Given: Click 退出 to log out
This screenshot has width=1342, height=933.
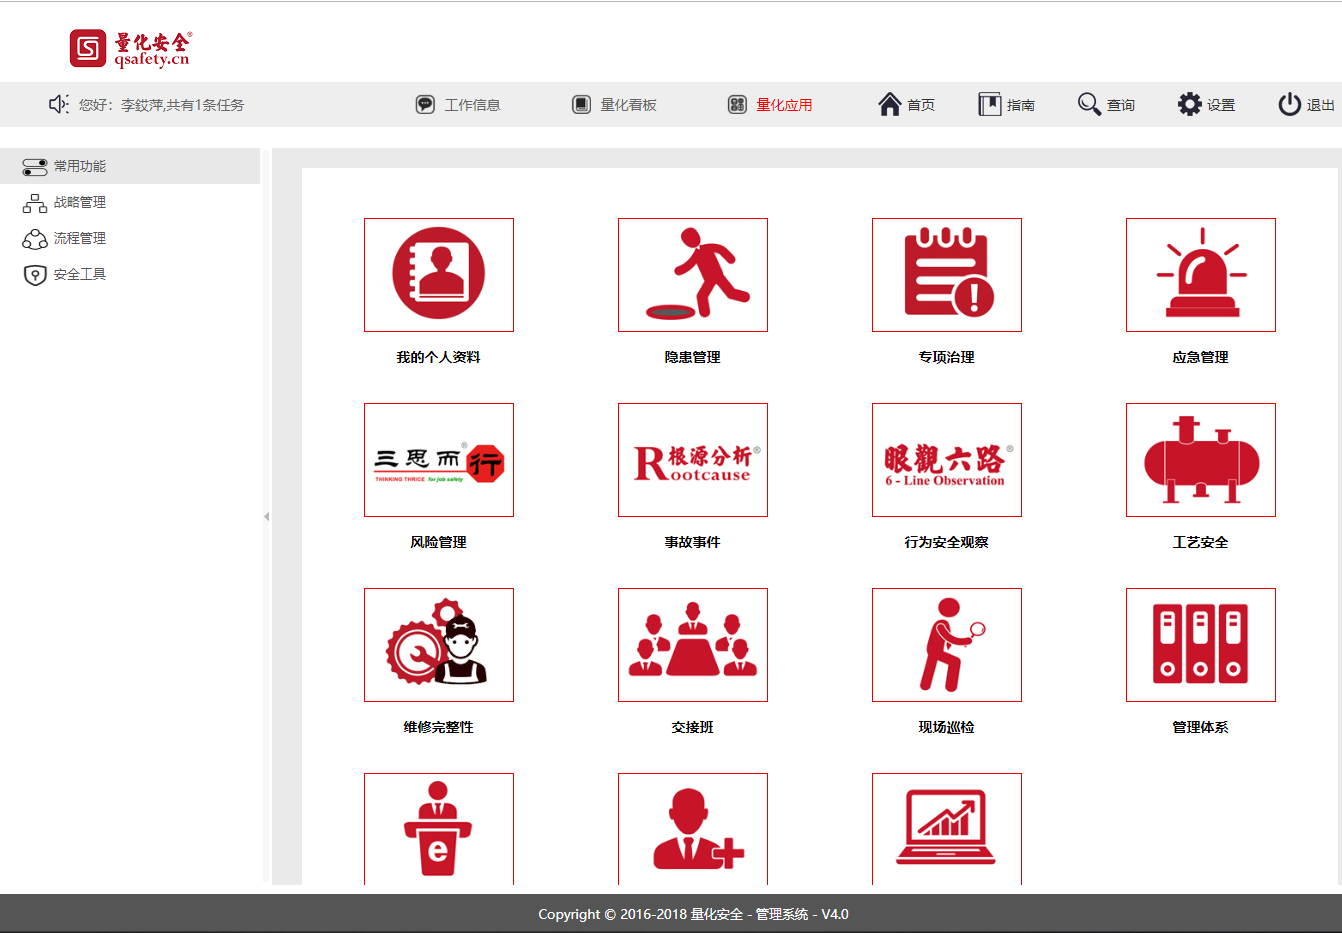Looking at the screenshot, I should point(1306,105).
